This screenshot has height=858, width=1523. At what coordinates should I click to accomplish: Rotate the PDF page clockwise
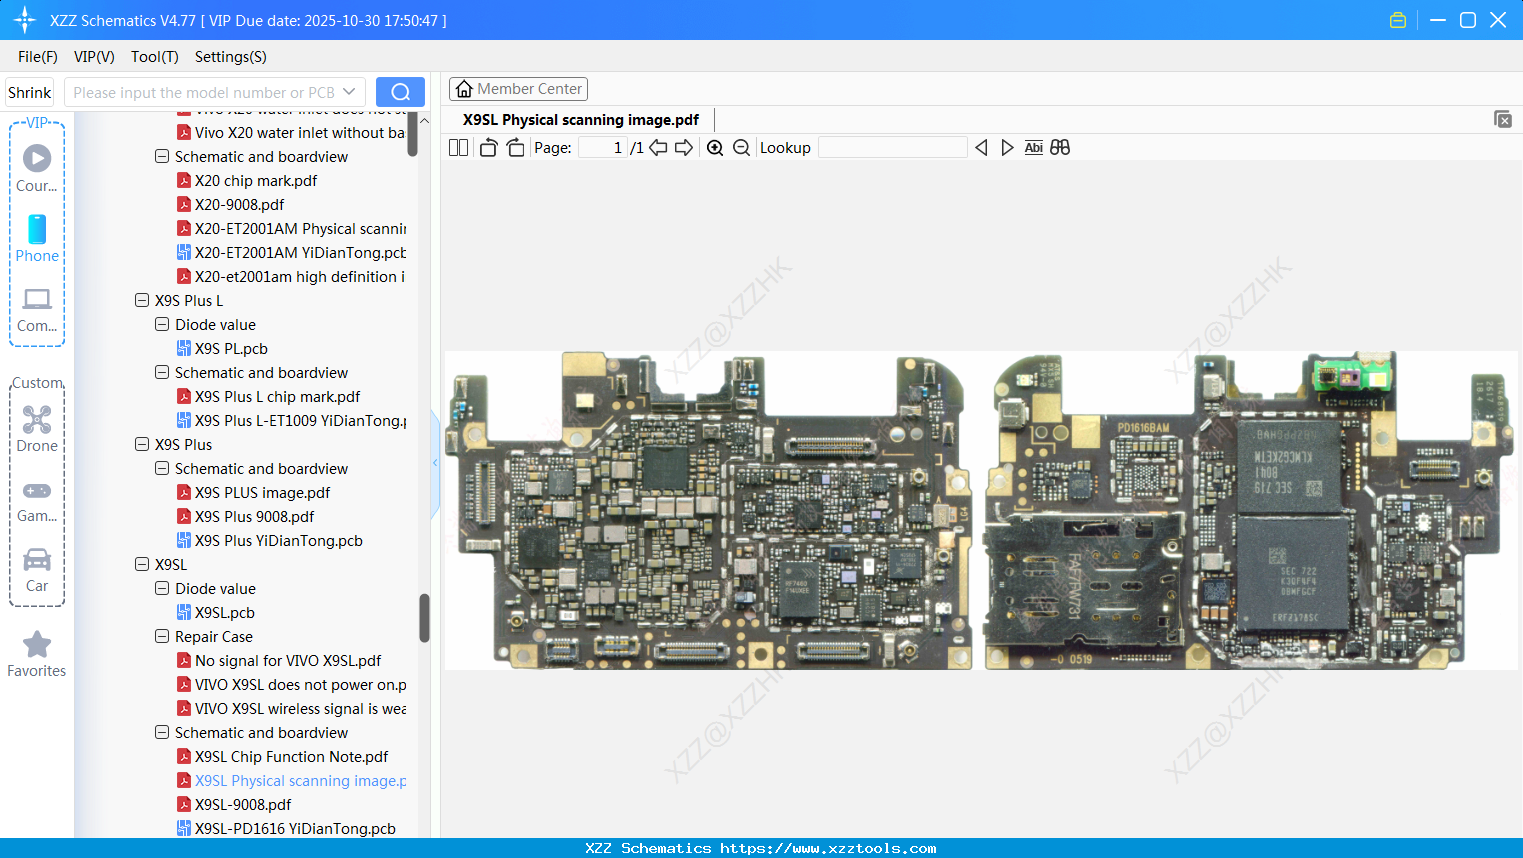tap(514, 146)
